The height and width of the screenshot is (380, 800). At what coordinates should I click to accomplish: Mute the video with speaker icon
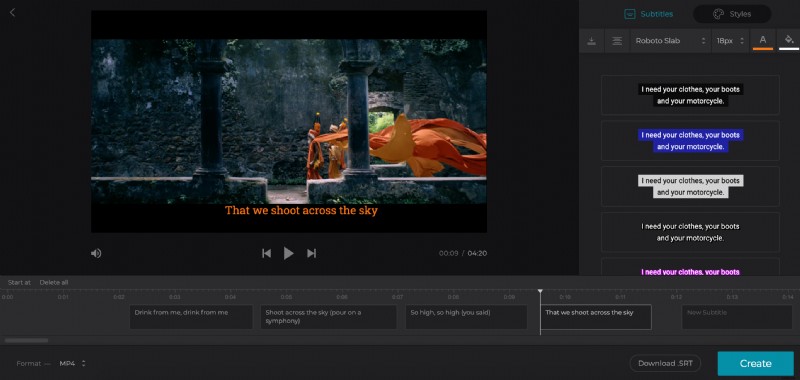pyautogui.click(x=96, y=253)
